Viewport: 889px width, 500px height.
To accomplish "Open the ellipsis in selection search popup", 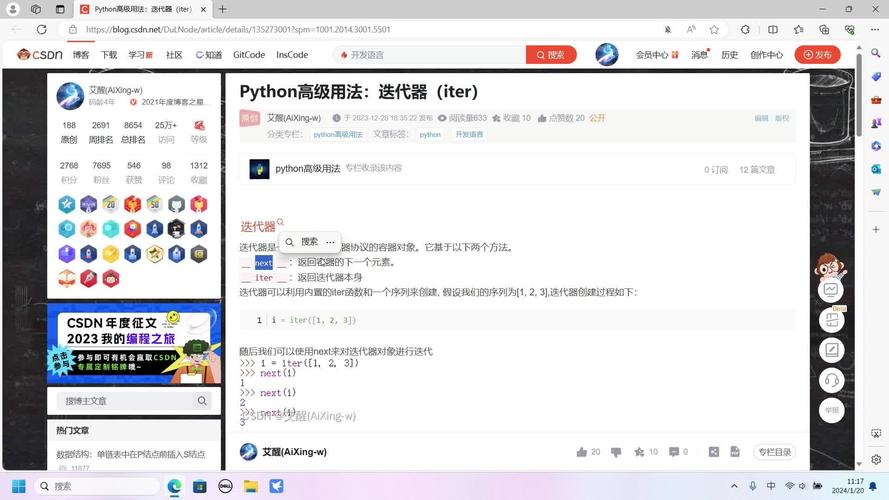I will [330, 242].
